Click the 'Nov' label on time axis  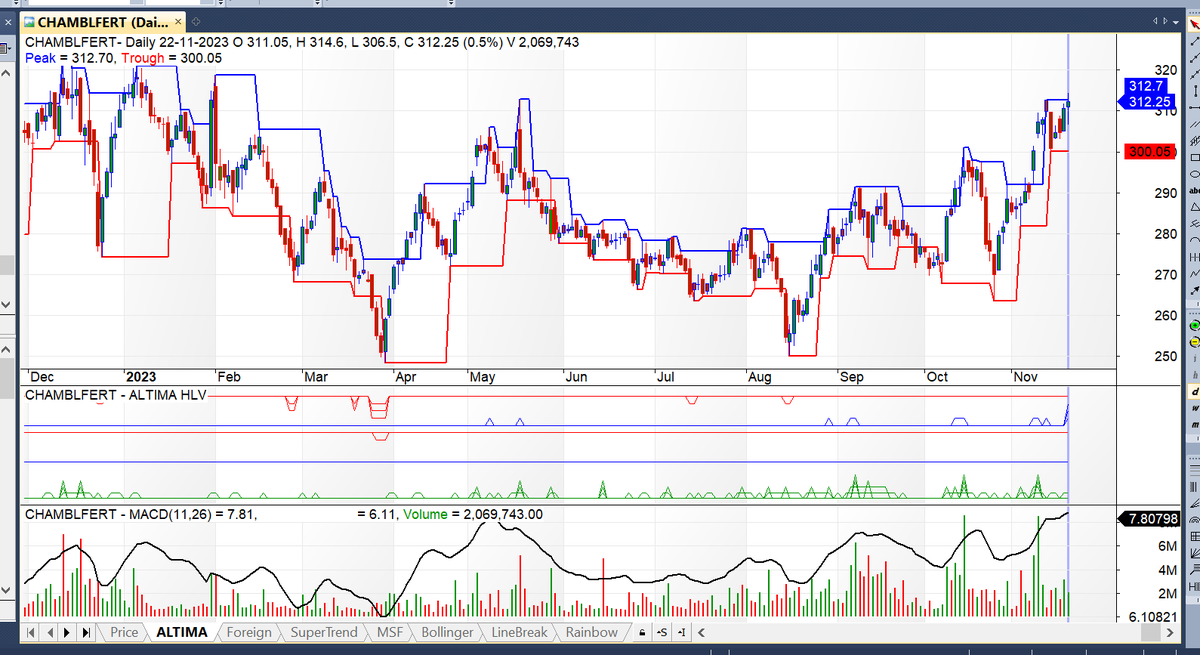(x=1026, y=377)
